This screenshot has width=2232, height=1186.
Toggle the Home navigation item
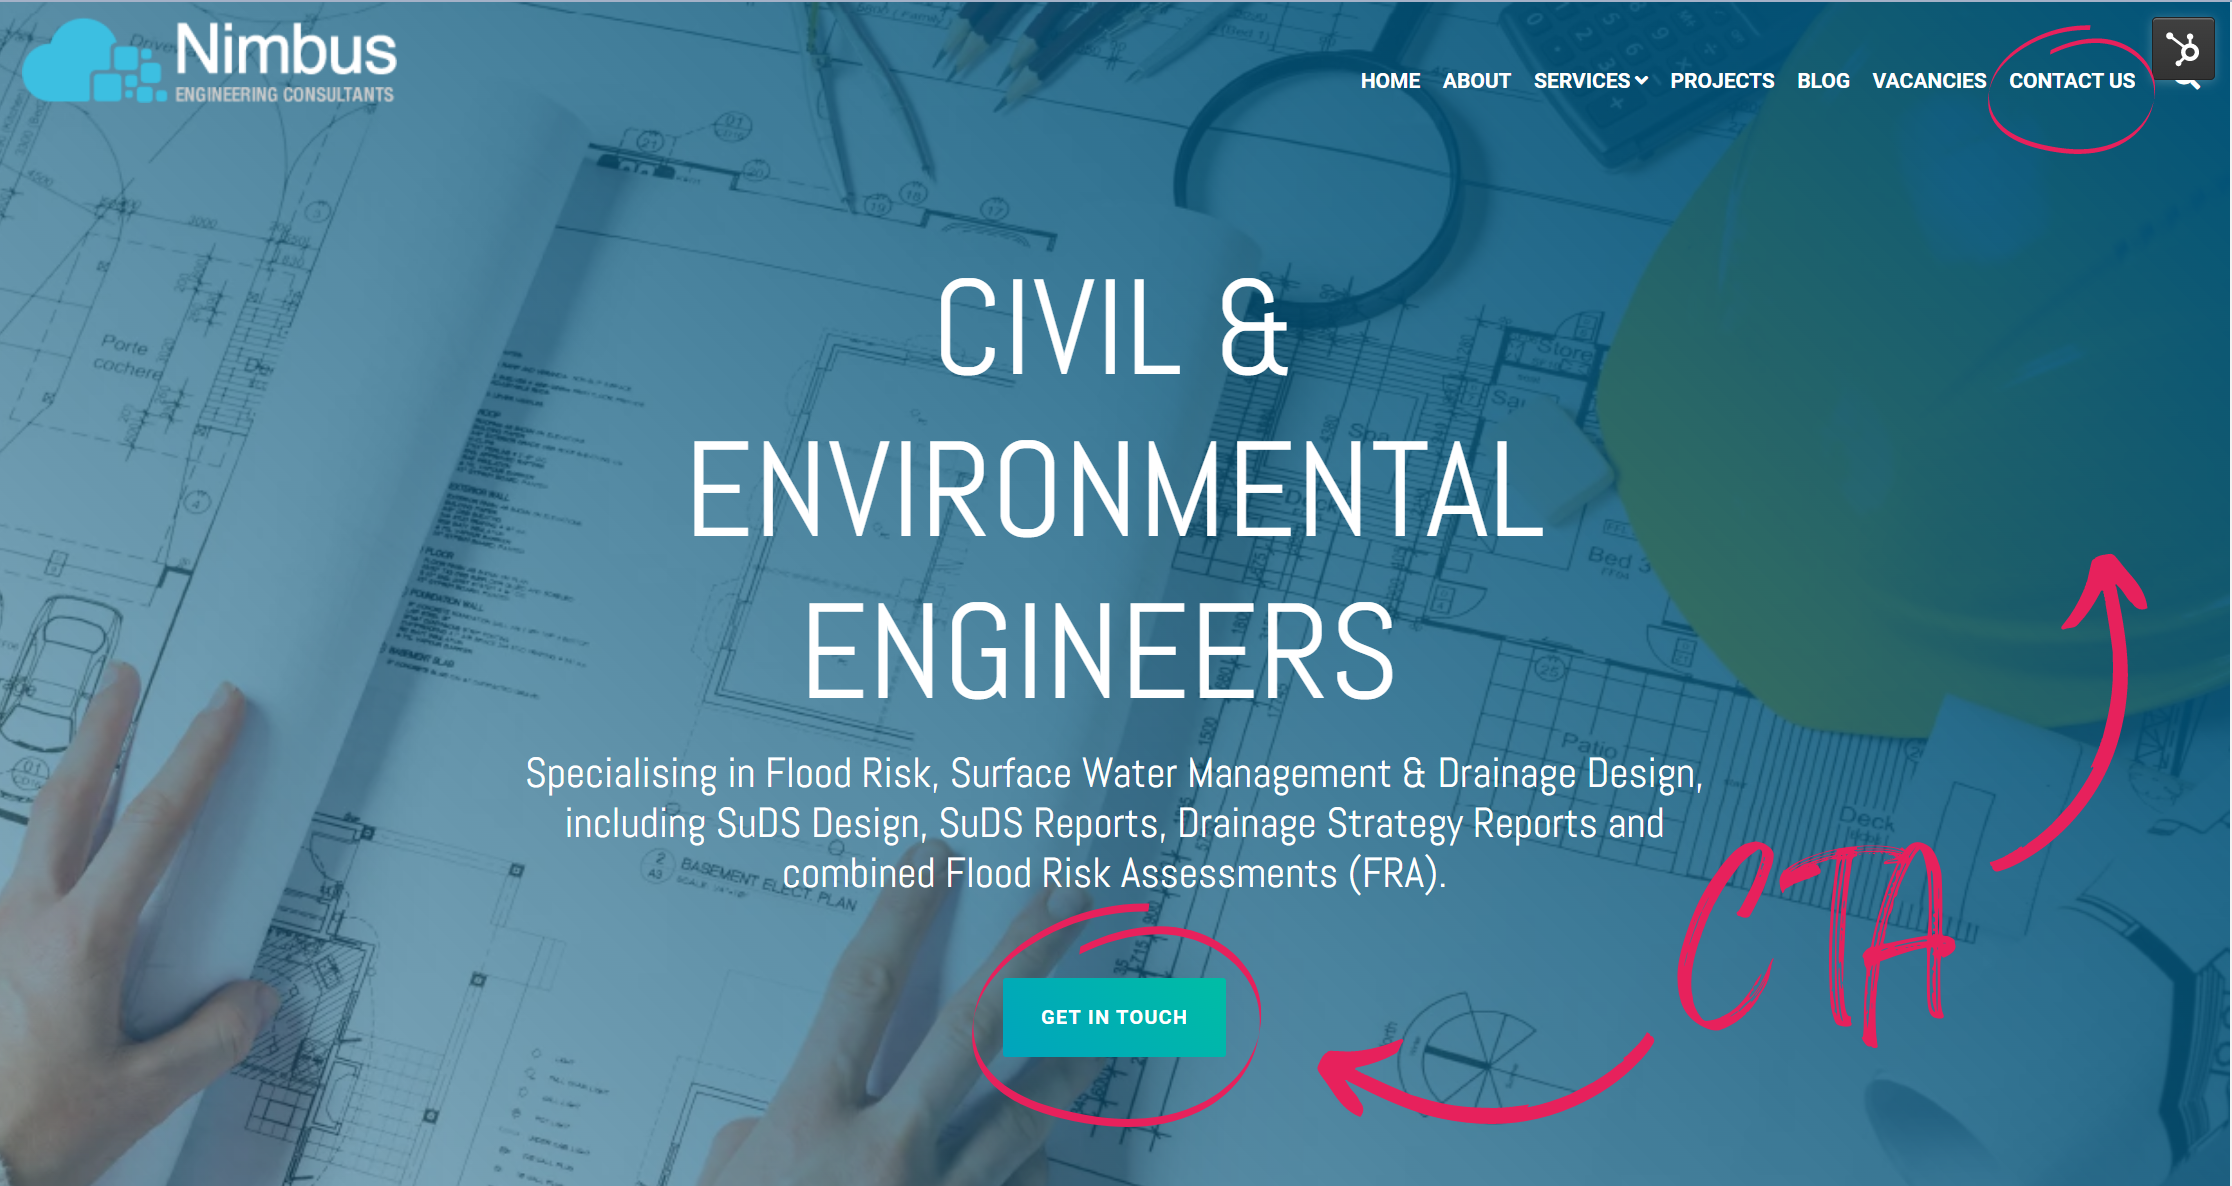click(x=1388, y=80)
